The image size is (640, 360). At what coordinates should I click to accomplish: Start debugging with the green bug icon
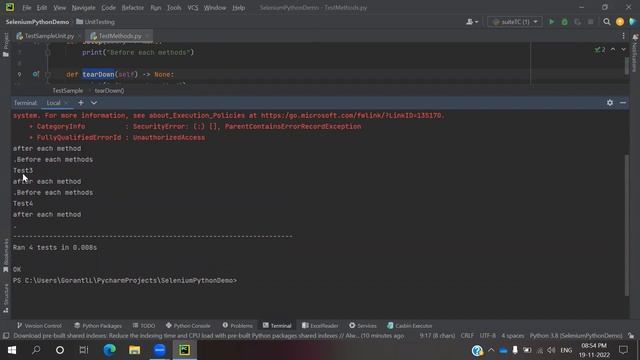coord(564,22)
